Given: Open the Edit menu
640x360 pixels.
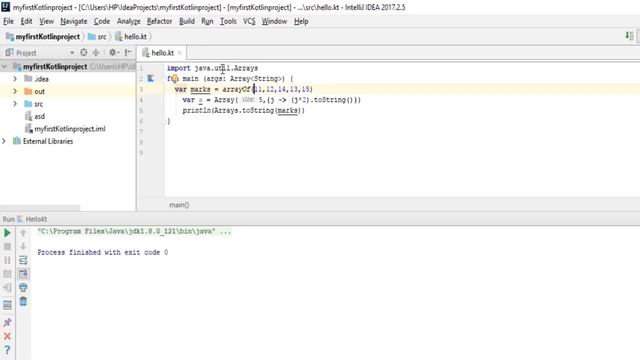Looking at the screenshot, I should (x=27, y=21).
